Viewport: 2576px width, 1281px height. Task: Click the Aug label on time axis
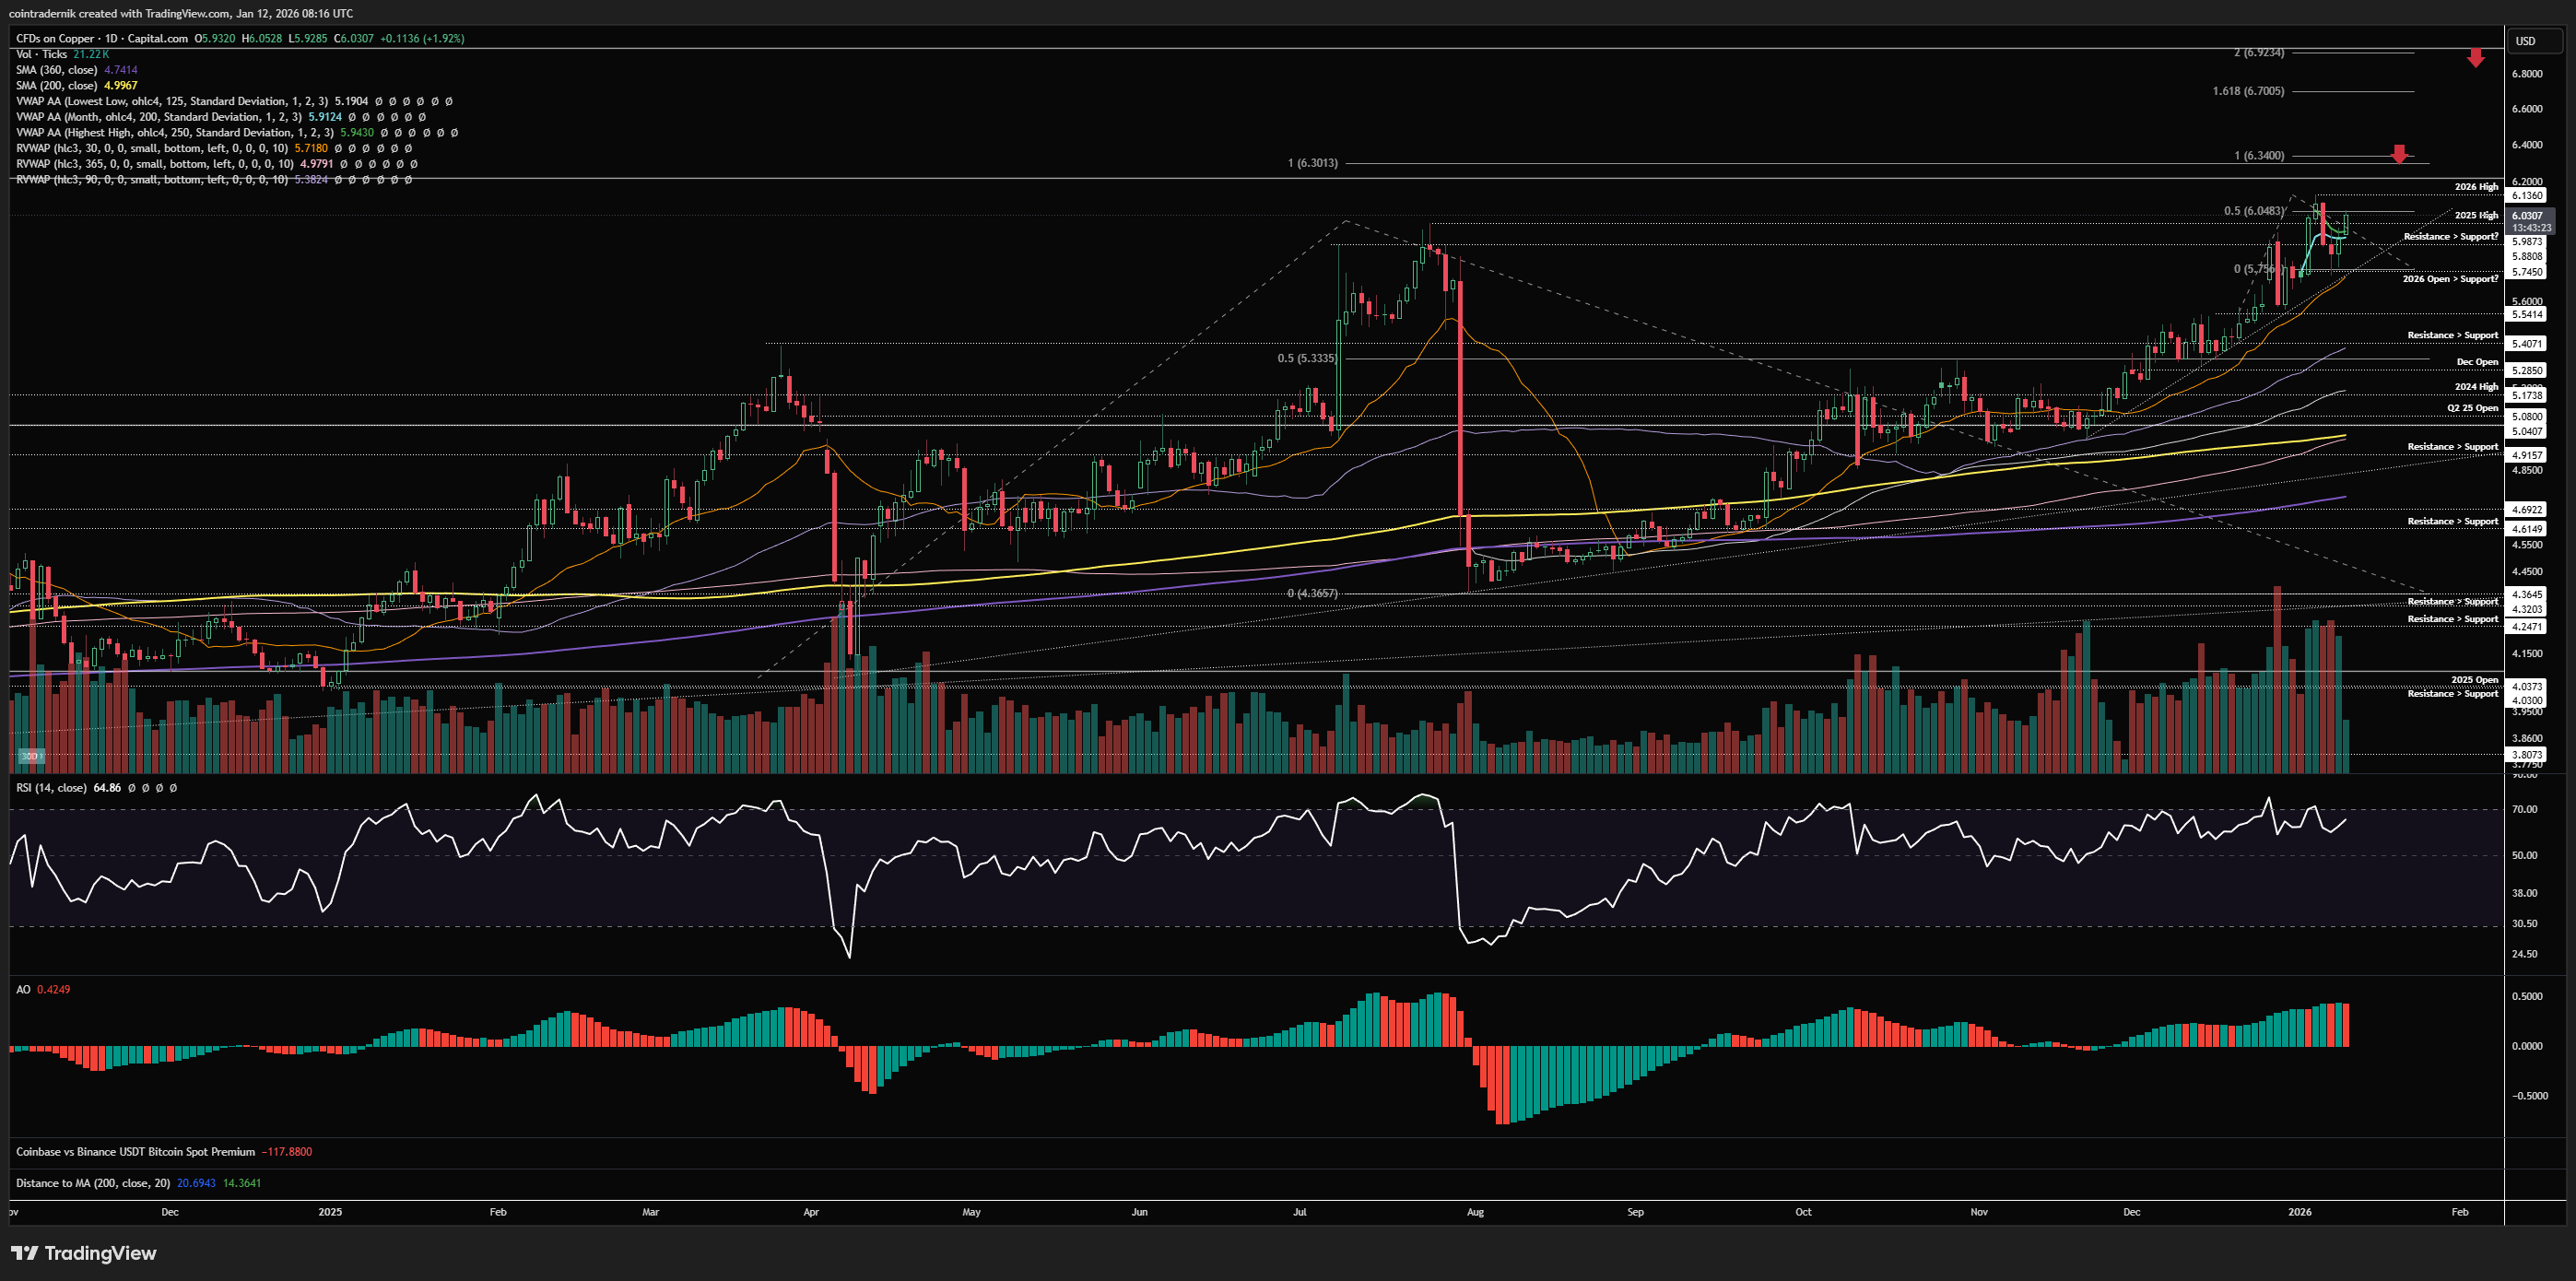click(1475, 1212)
